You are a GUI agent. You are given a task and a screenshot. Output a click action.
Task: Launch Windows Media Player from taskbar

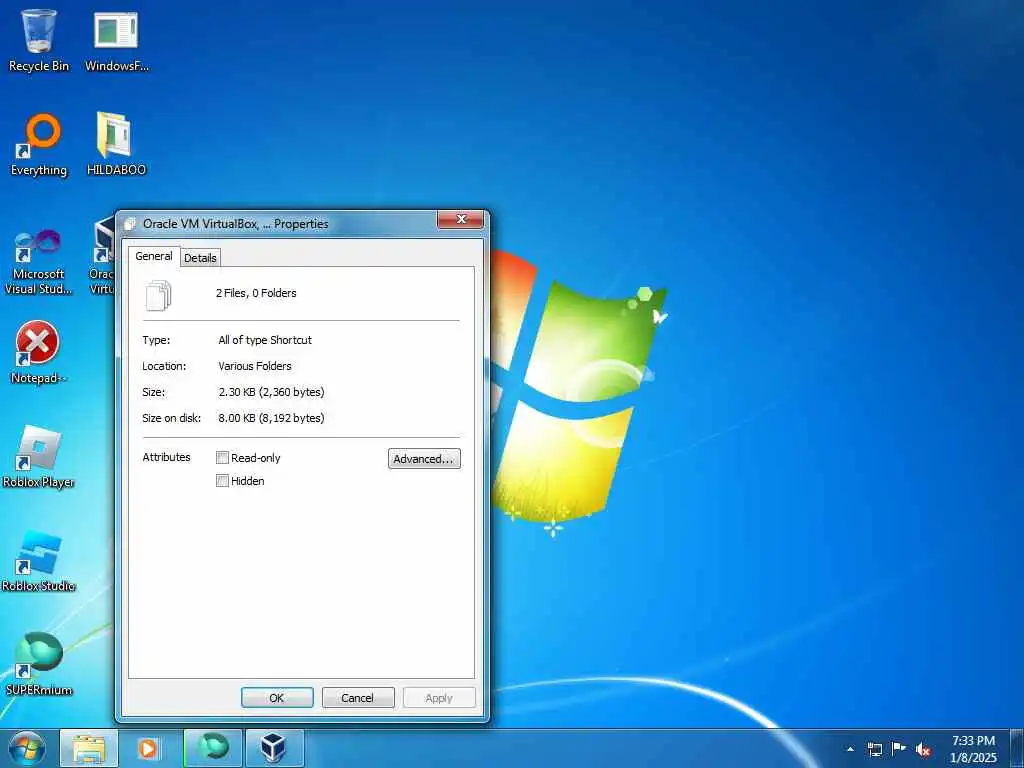[x=148, y=748]
